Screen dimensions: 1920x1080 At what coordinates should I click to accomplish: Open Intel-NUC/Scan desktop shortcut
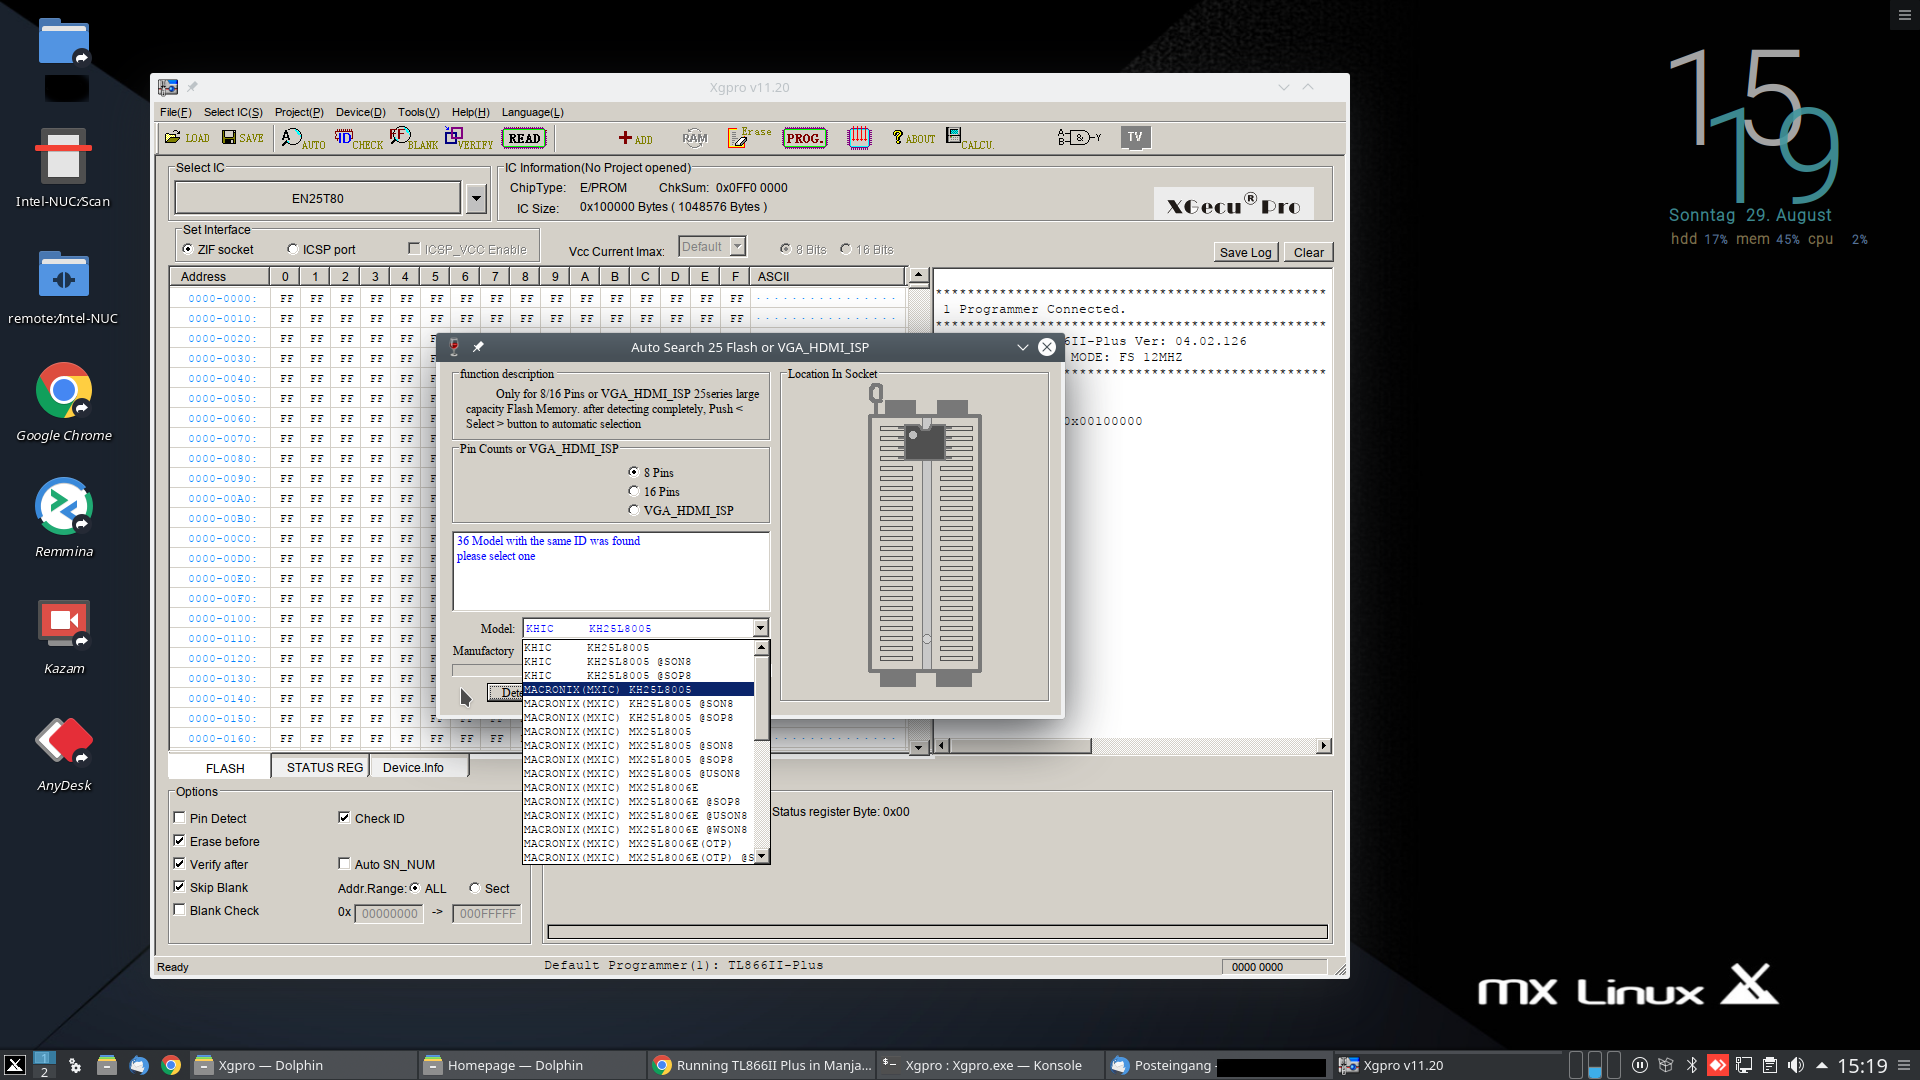click(63, 168)
